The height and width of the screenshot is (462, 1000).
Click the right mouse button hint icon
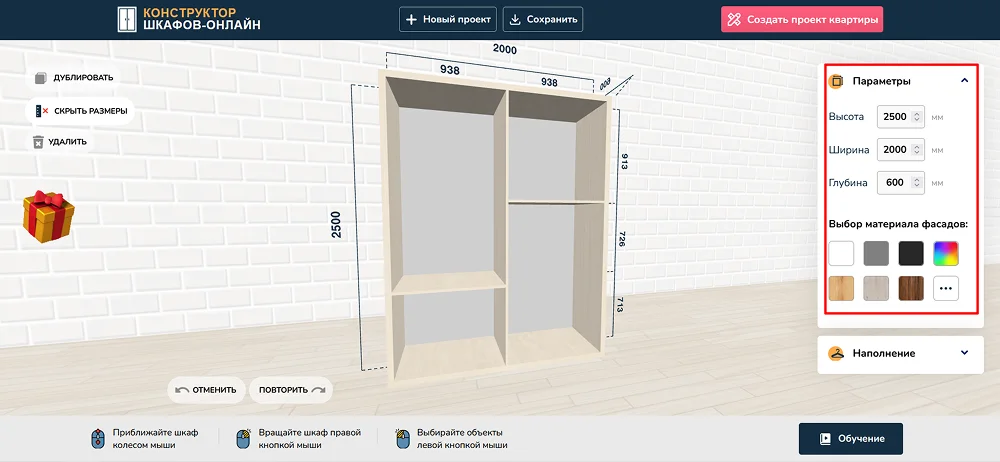(243, 439)
